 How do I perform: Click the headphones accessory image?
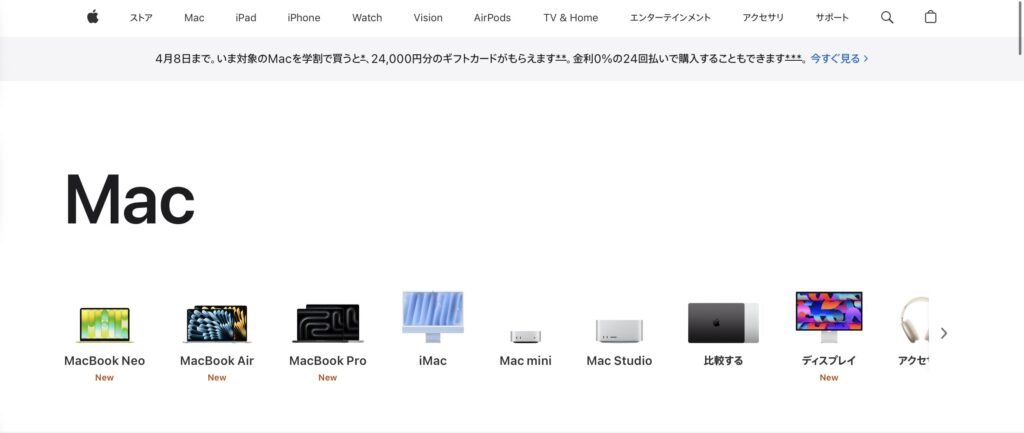pyautogui.click(x=914, y=320)
